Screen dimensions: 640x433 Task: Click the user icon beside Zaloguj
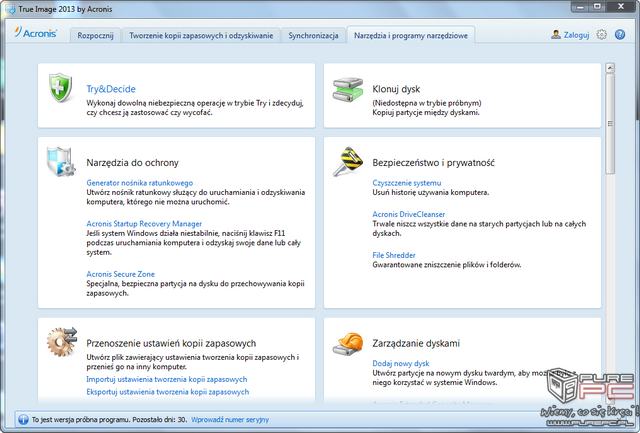tap(556, 35)
